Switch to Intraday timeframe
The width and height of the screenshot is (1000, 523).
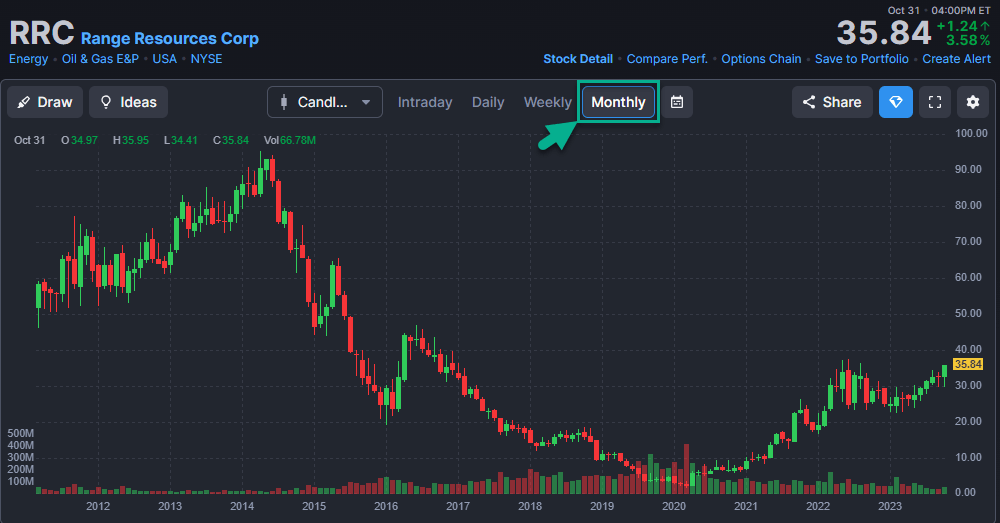(x=425, y=102)
